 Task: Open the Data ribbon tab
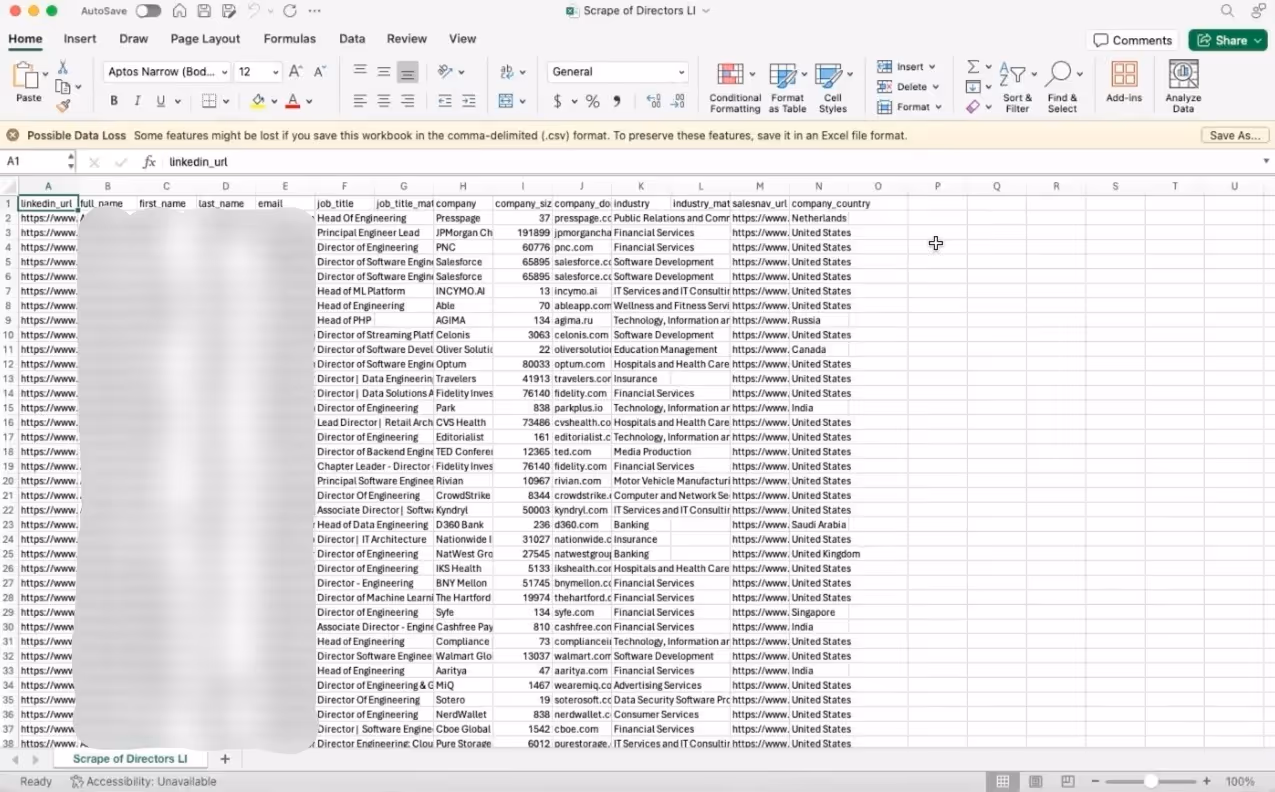pos(352,39)
